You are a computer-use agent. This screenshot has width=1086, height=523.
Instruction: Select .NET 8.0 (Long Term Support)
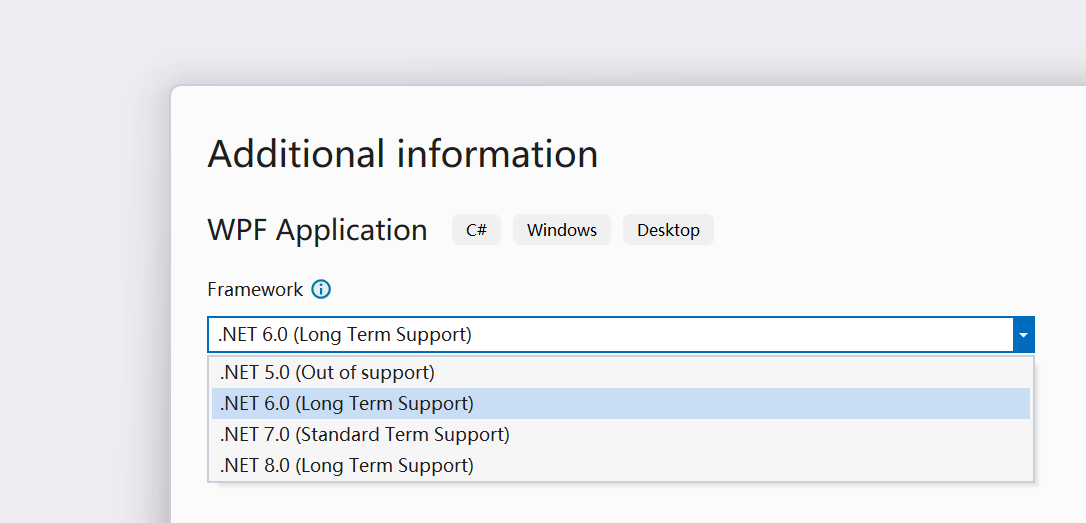[x=621, y=466]
